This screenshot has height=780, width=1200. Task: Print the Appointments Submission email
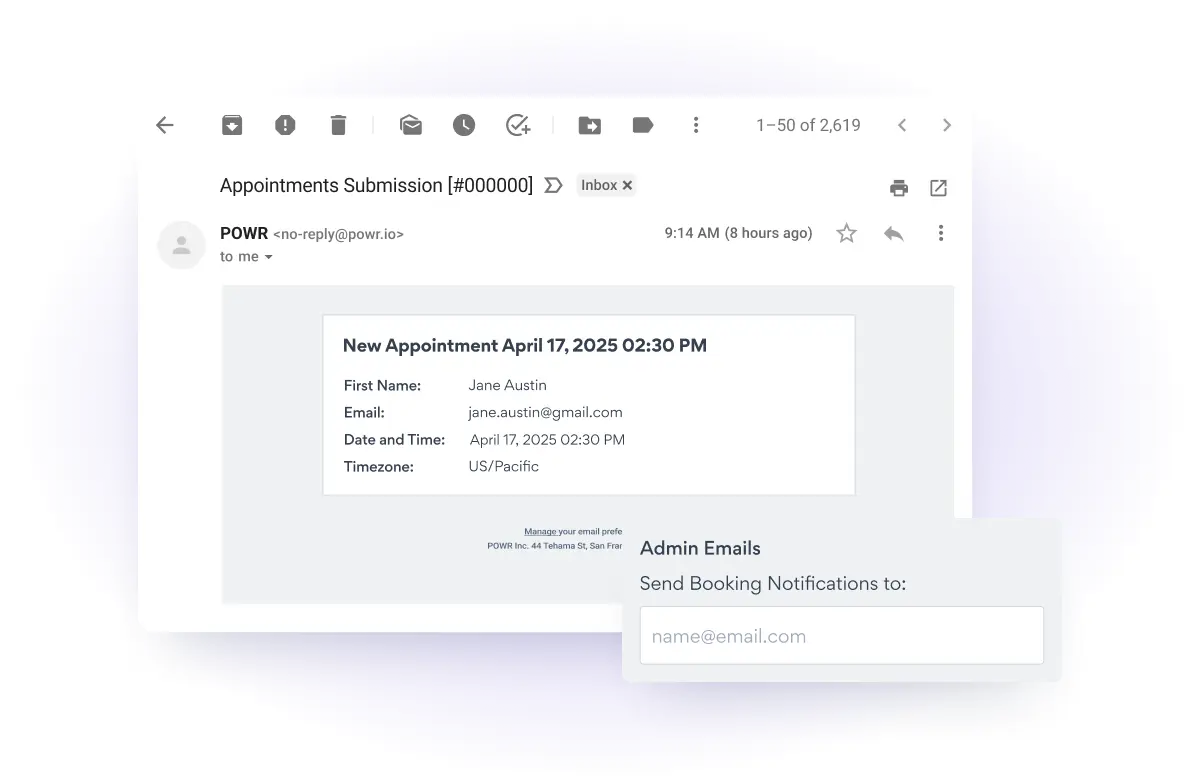click(899, 188)
